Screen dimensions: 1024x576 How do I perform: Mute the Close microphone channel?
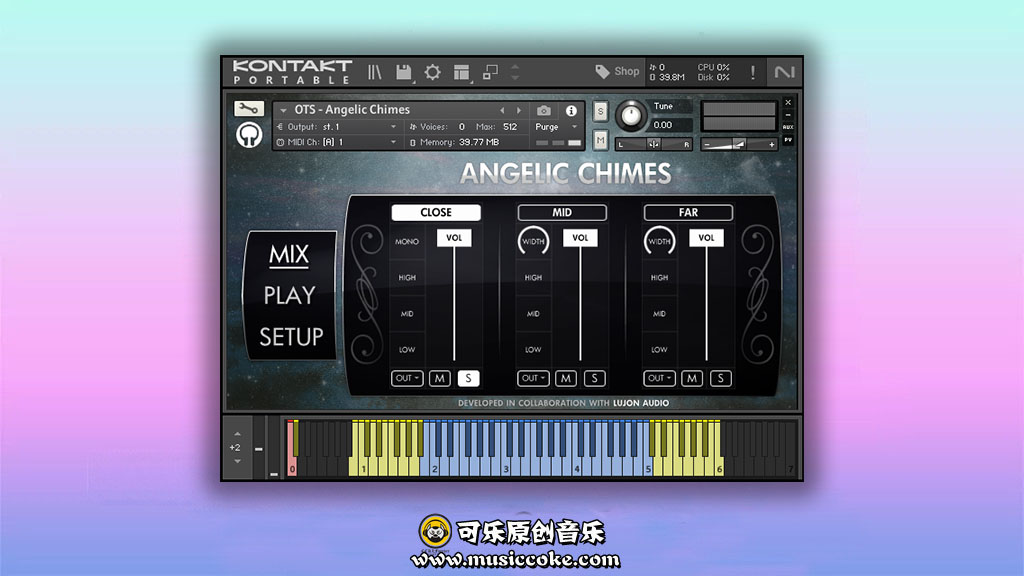click(440, 378)
